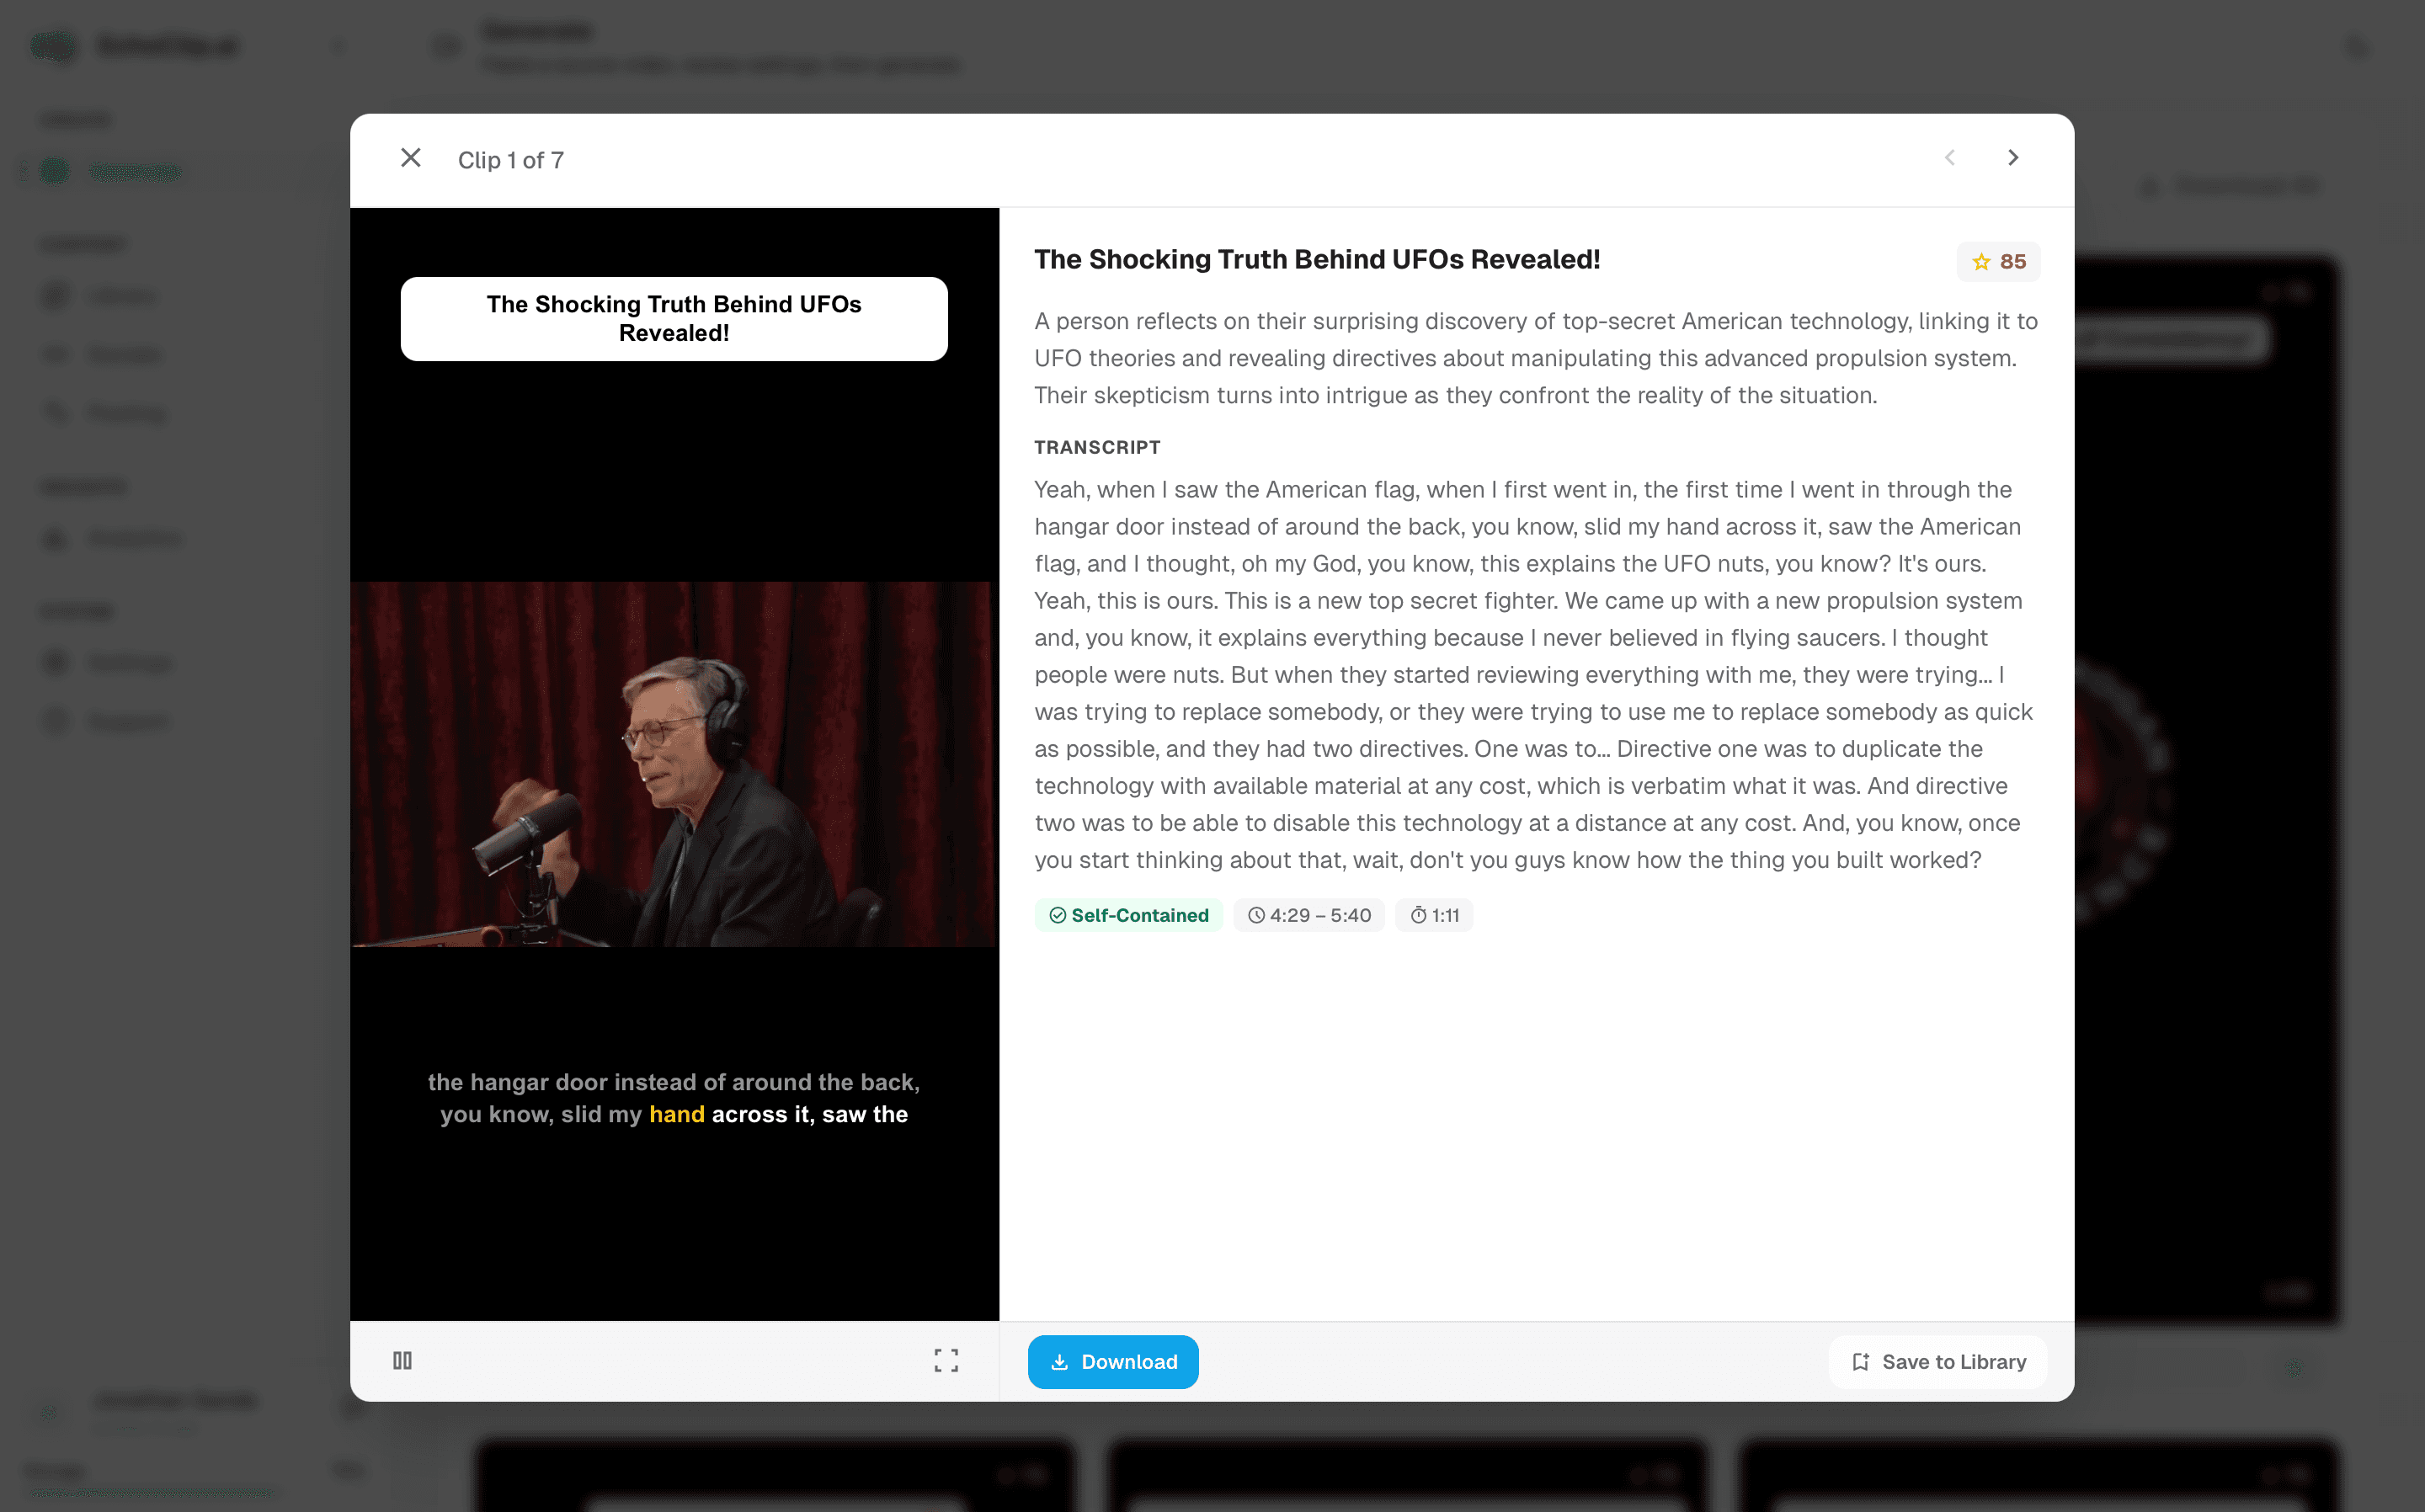The image size is (2425, 1512).
Task: Click the clip description paragraph
Action: 1535,358
